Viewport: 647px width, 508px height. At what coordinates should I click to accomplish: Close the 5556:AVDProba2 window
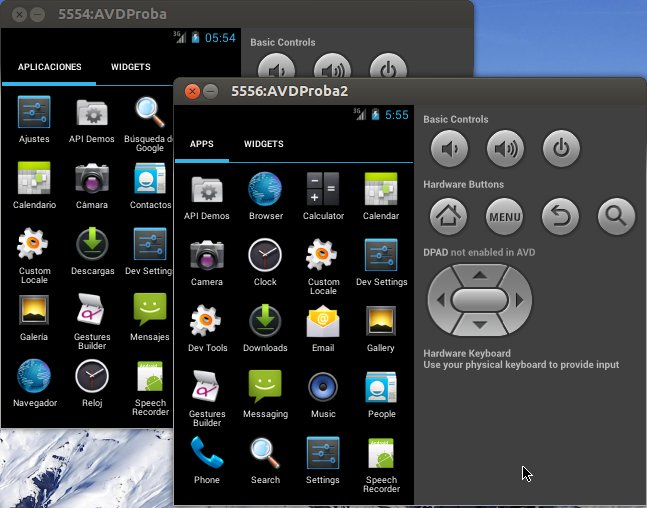[192, 91]
